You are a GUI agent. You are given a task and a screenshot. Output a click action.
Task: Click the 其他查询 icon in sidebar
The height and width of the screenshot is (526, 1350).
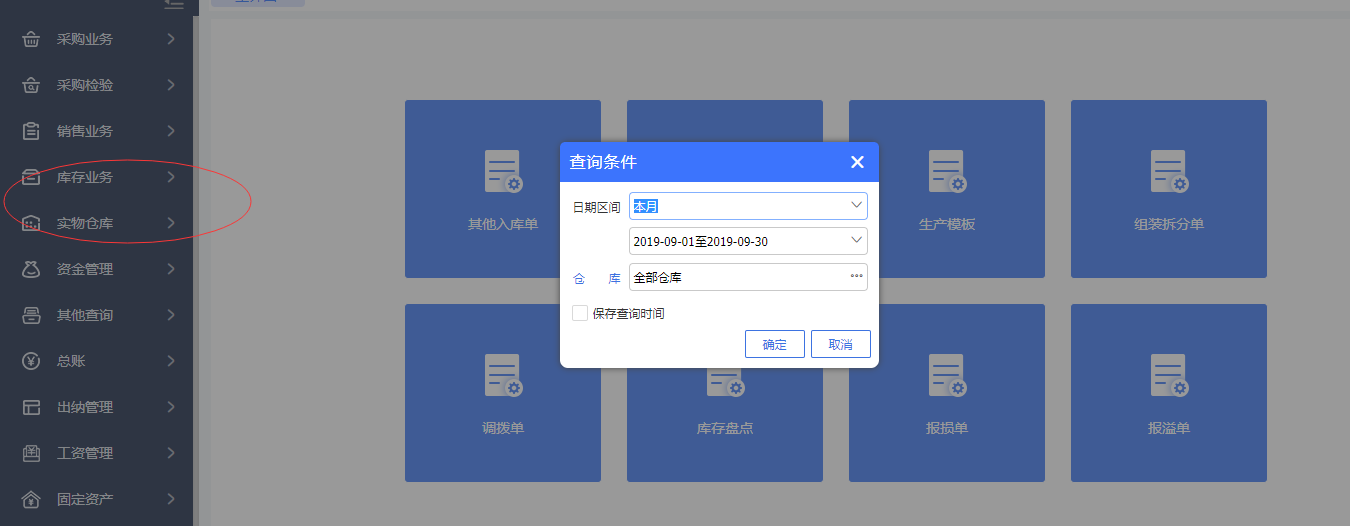click(x=32, y=315)
